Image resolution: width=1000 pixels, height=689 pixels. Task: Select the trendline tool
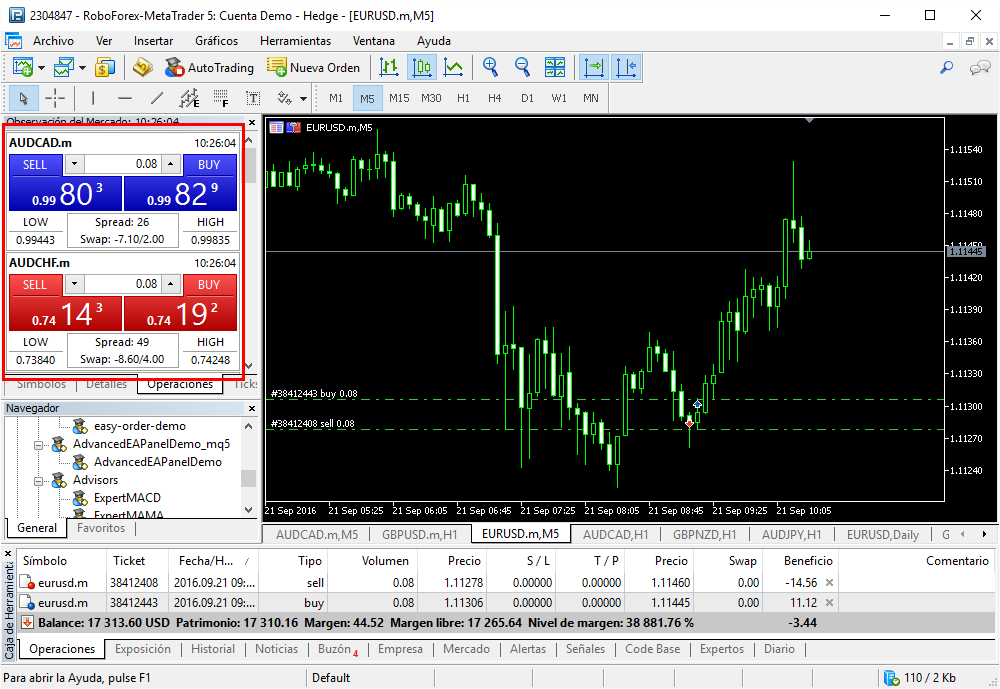click(x=157, y=98)
